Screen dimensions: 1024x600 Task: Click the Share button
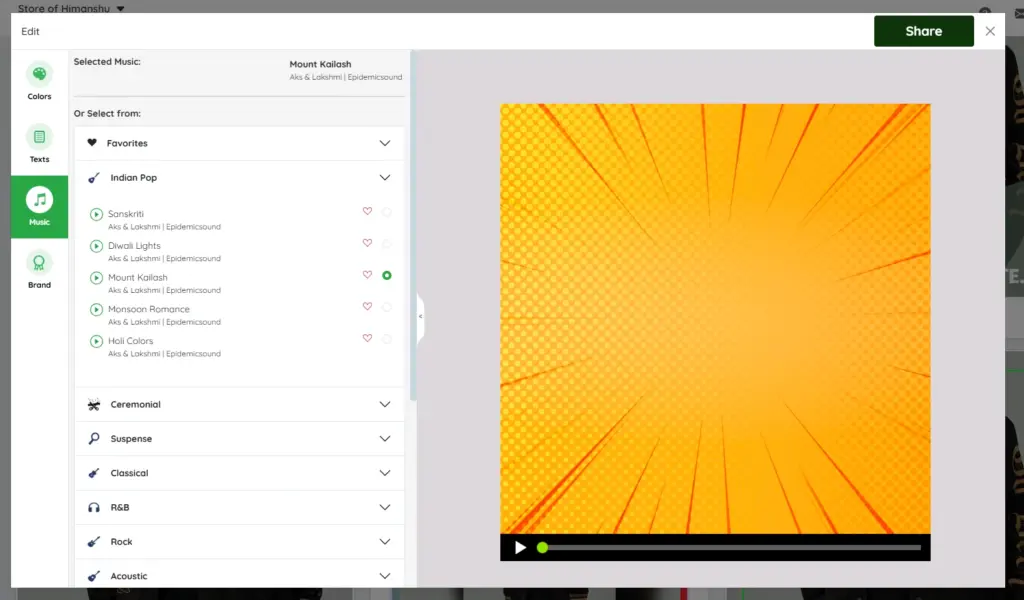pos(923,31)
